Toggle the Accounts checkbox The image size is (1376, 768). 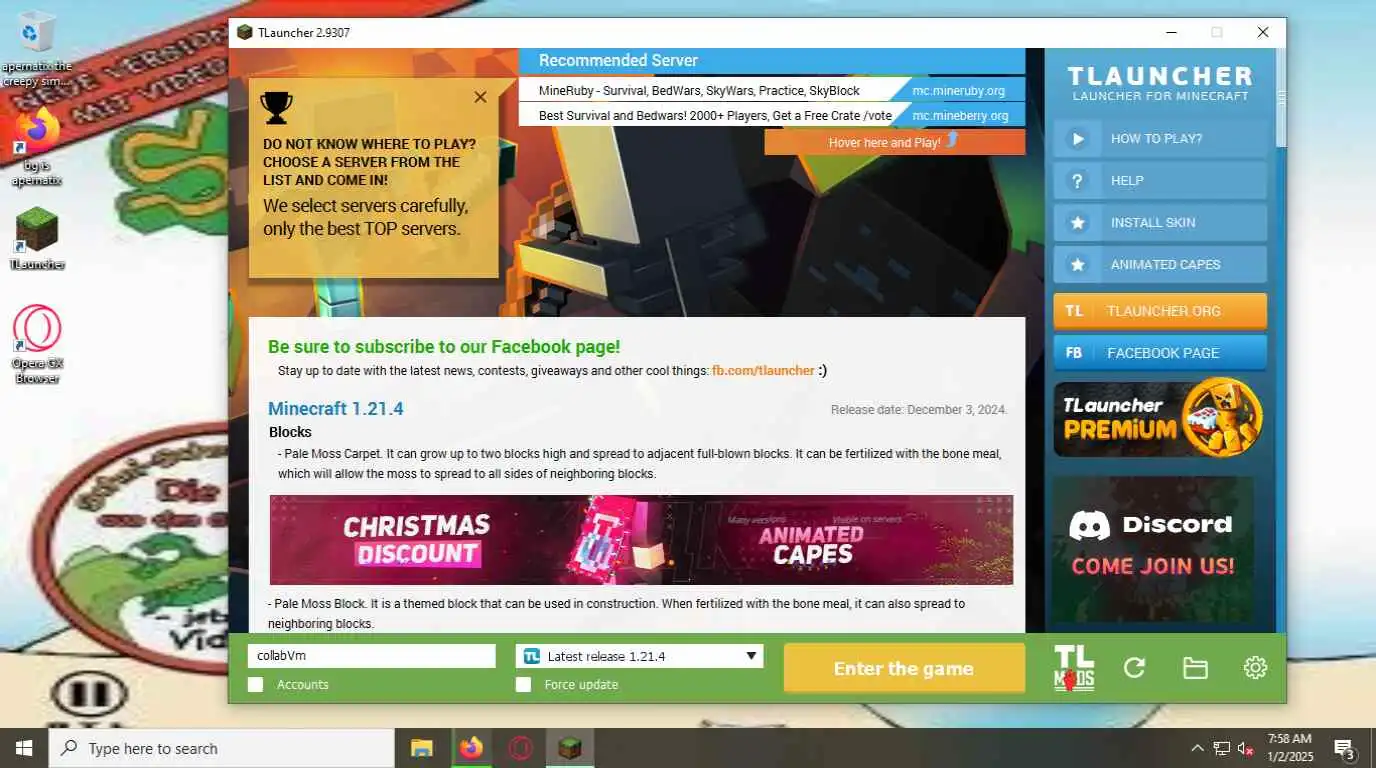[256, 685]
